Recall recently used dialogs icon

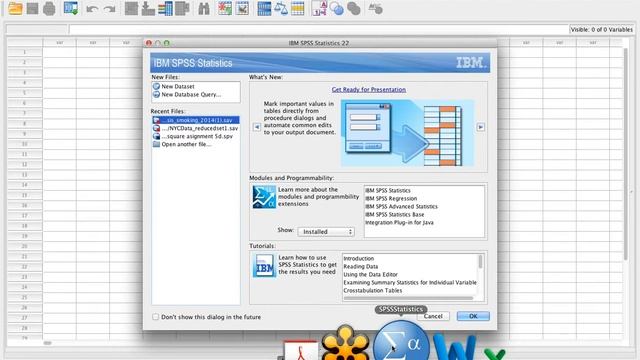point(71,9)
